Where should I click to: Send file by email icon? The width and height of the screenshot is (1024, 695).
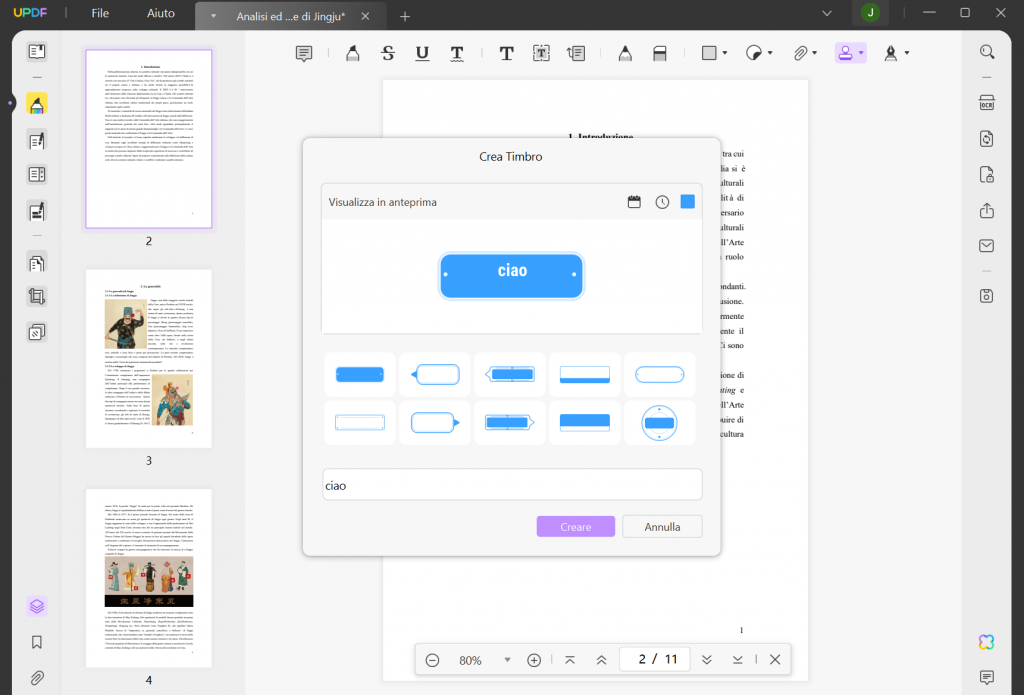click(x=987, y=246)
